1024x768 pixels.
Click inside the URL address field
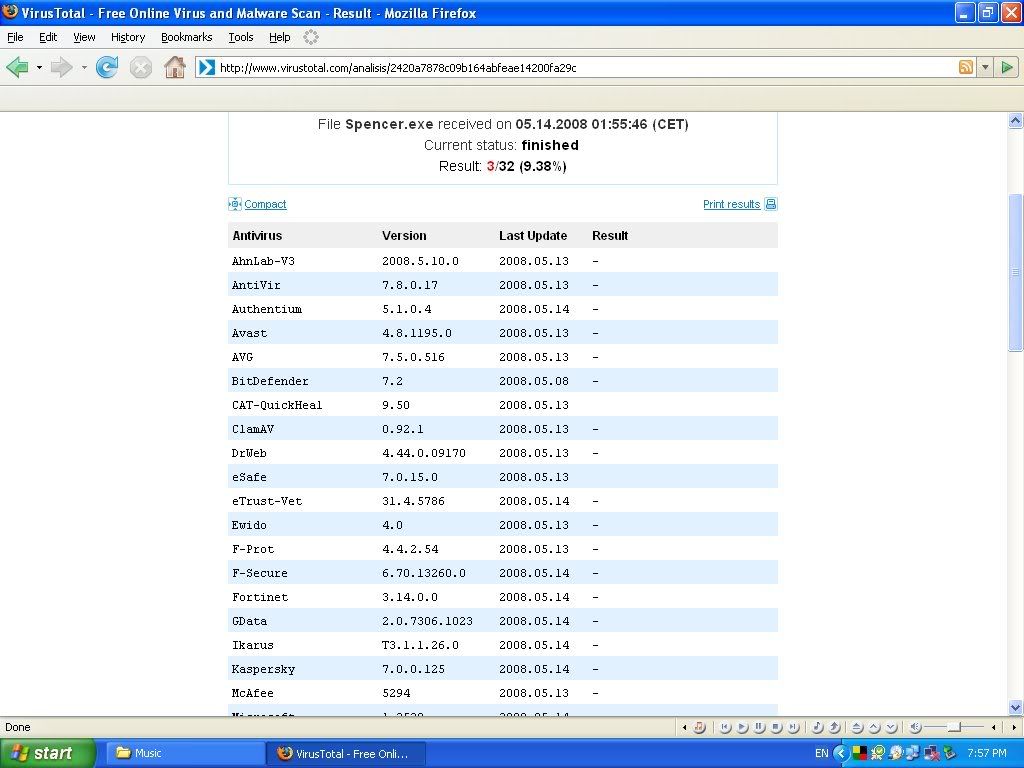[x=580, y=68]
